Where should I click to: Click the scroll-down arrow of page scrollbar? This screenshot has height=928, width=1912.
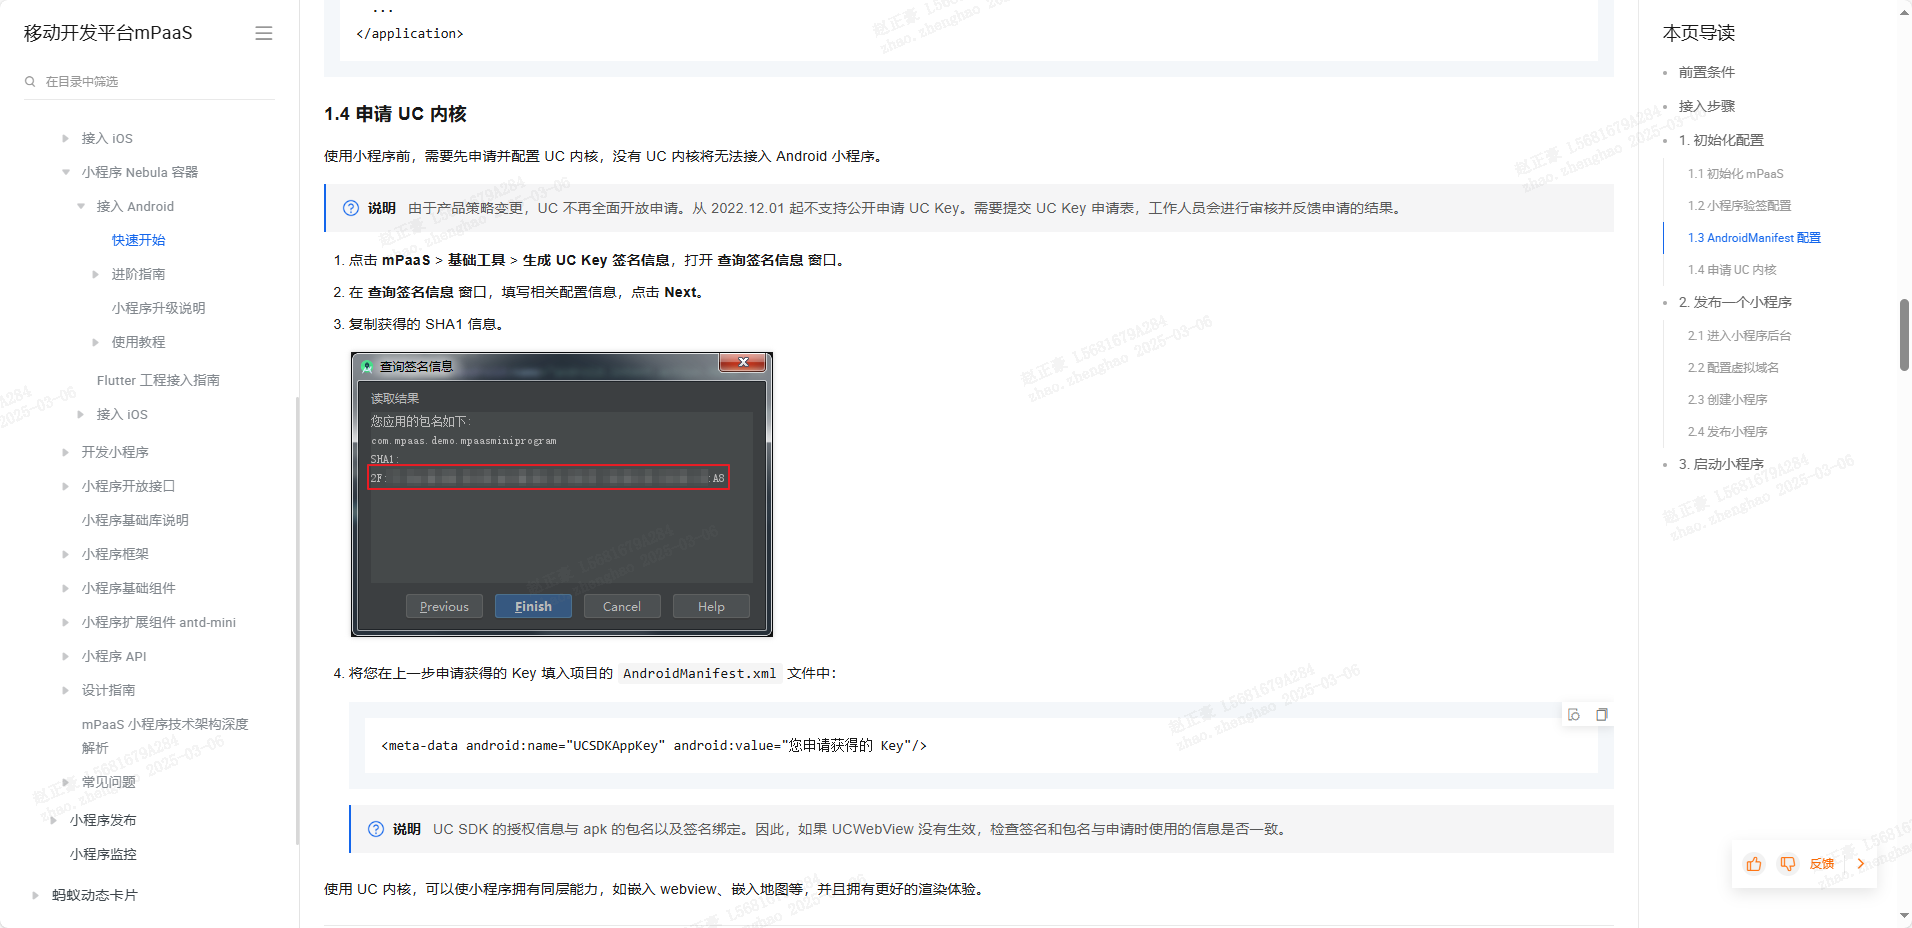click(x=1904, y=915)
